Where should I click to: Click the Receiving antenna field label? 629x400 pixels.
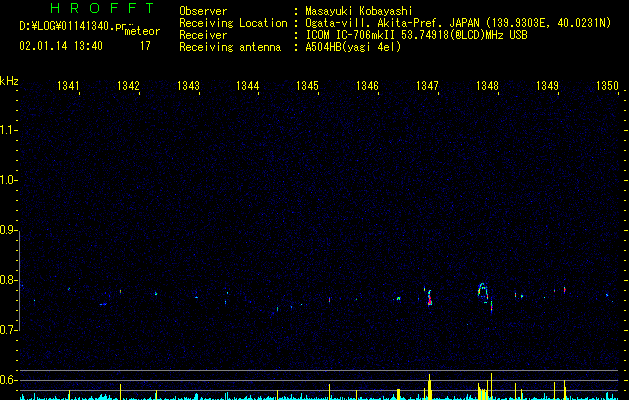click(230, 47)
